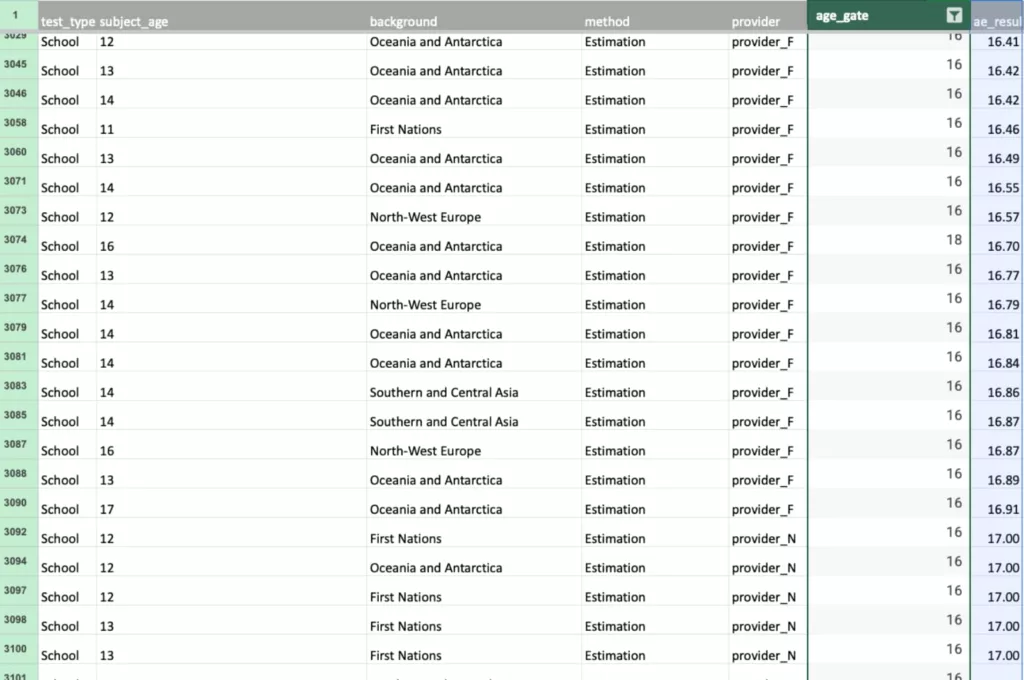Select the background column header cell

tap(403, 21)
